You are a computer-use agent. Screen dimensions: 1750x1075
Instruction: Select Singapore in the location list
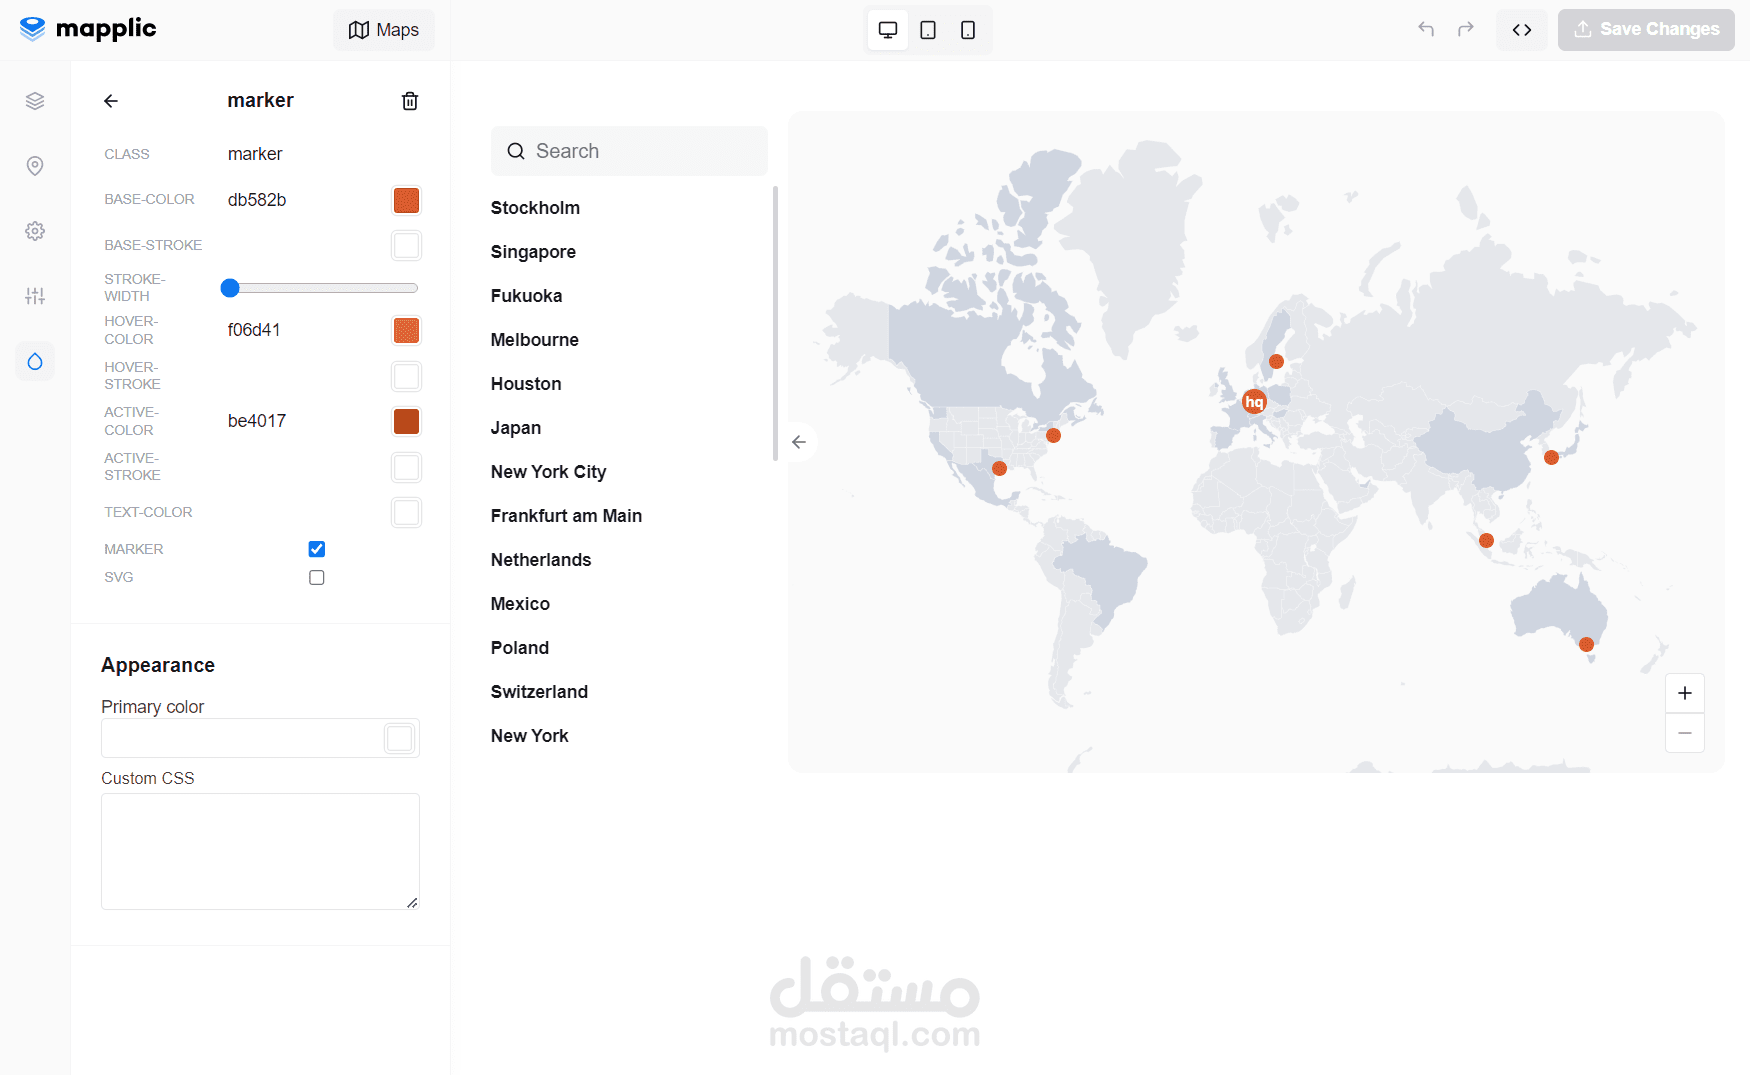(533, 252)
